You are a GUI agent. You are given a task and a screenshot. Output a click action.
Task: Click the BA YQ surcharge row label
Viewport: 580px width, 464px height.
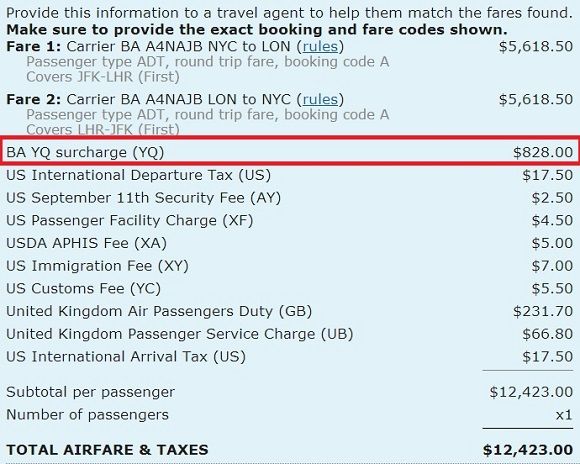pos(85,152)
